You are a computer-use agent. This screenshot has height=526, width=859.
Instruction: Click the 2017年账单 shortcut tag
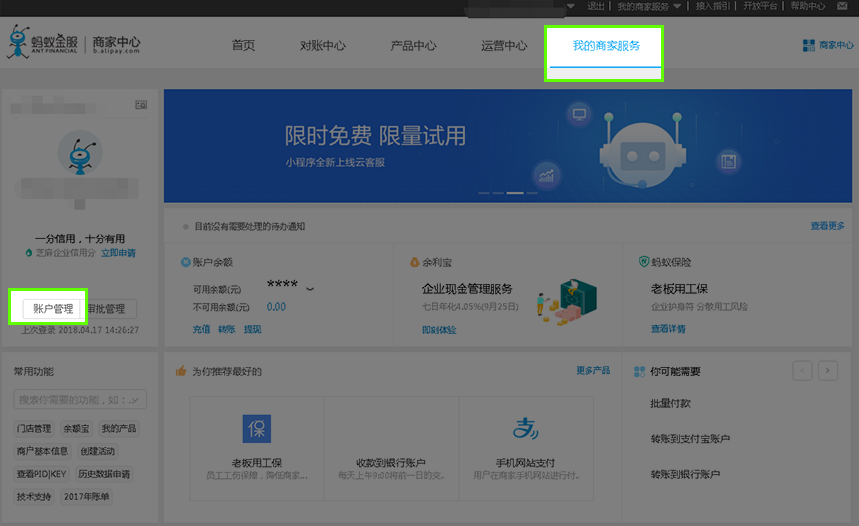coord(87,496)
